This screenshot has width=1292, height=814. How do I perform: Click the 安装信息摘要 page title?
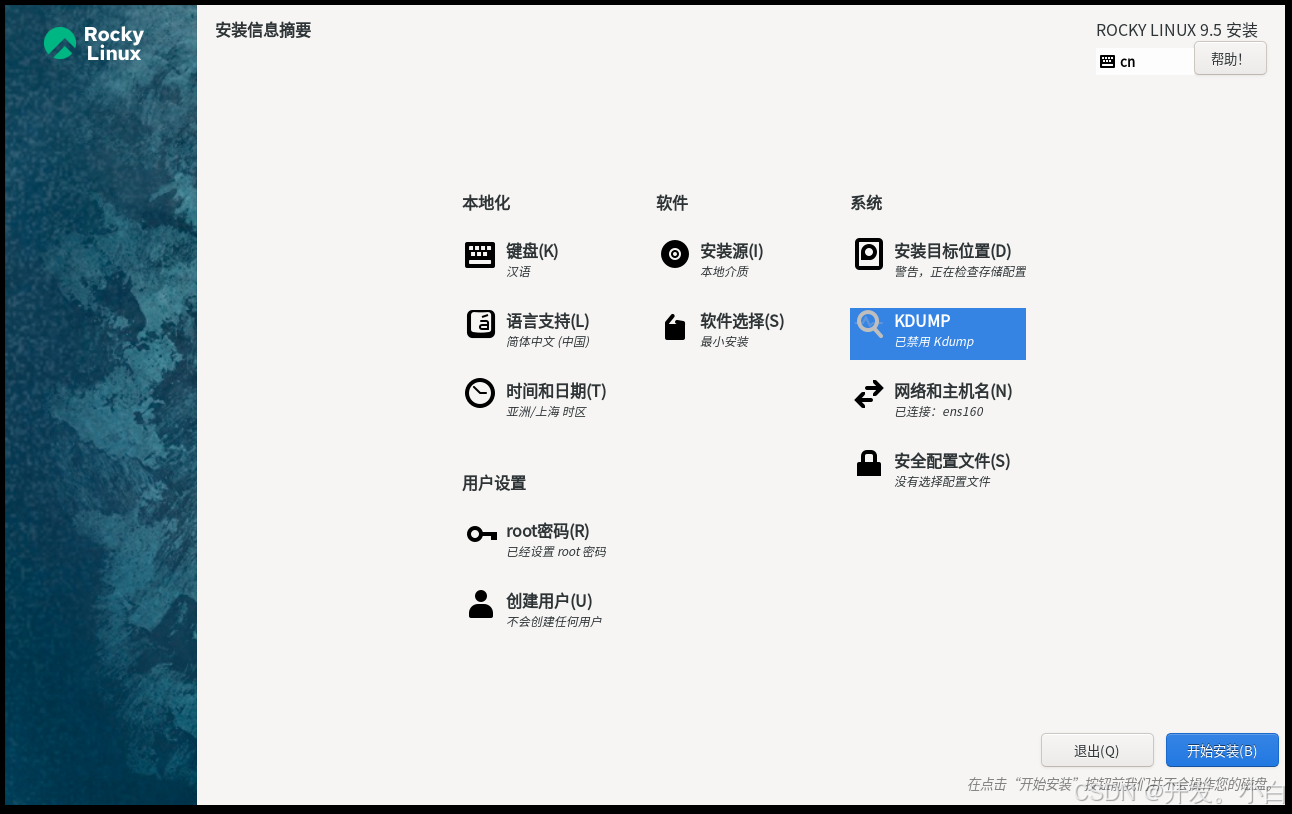(x=263, y=30)
